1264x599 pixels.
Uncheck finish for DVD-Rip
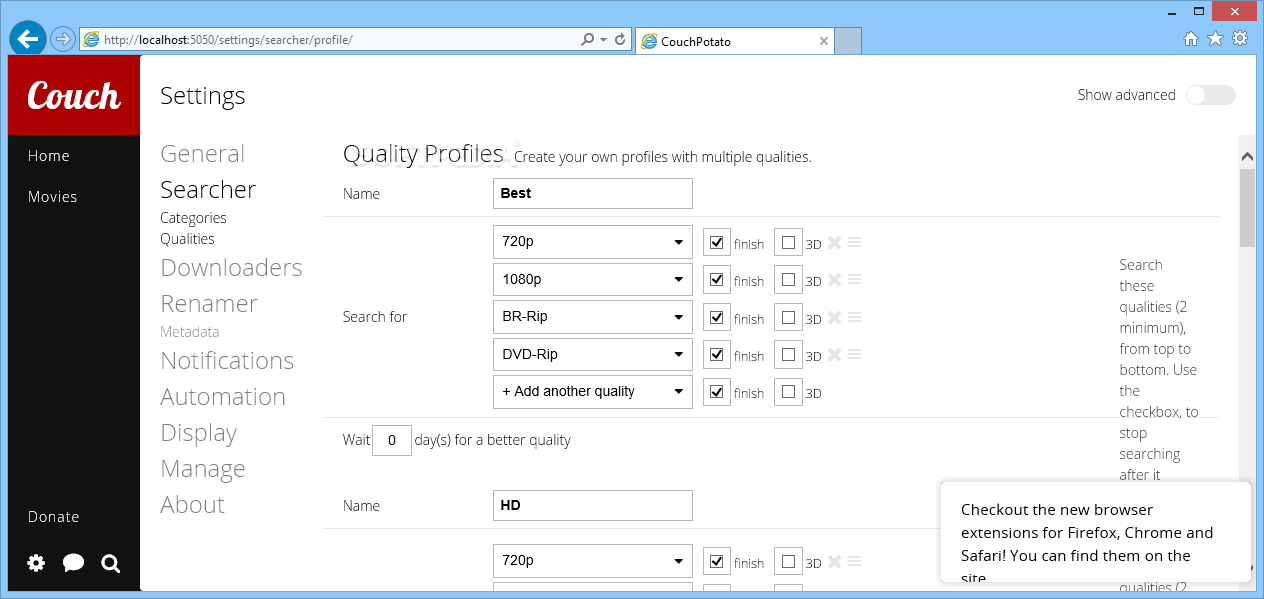pos(716,354)
